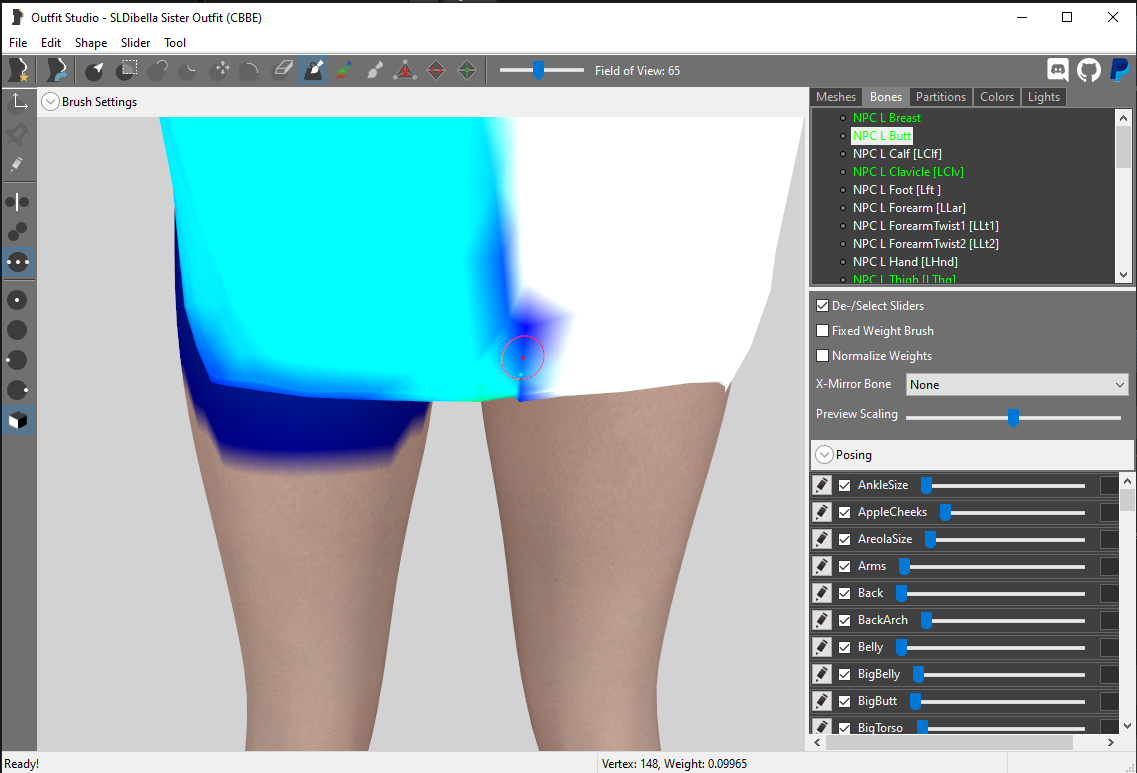Select the mask brush tool
The height and width of the screenshot is (773, 1137).
pos(126,70)
